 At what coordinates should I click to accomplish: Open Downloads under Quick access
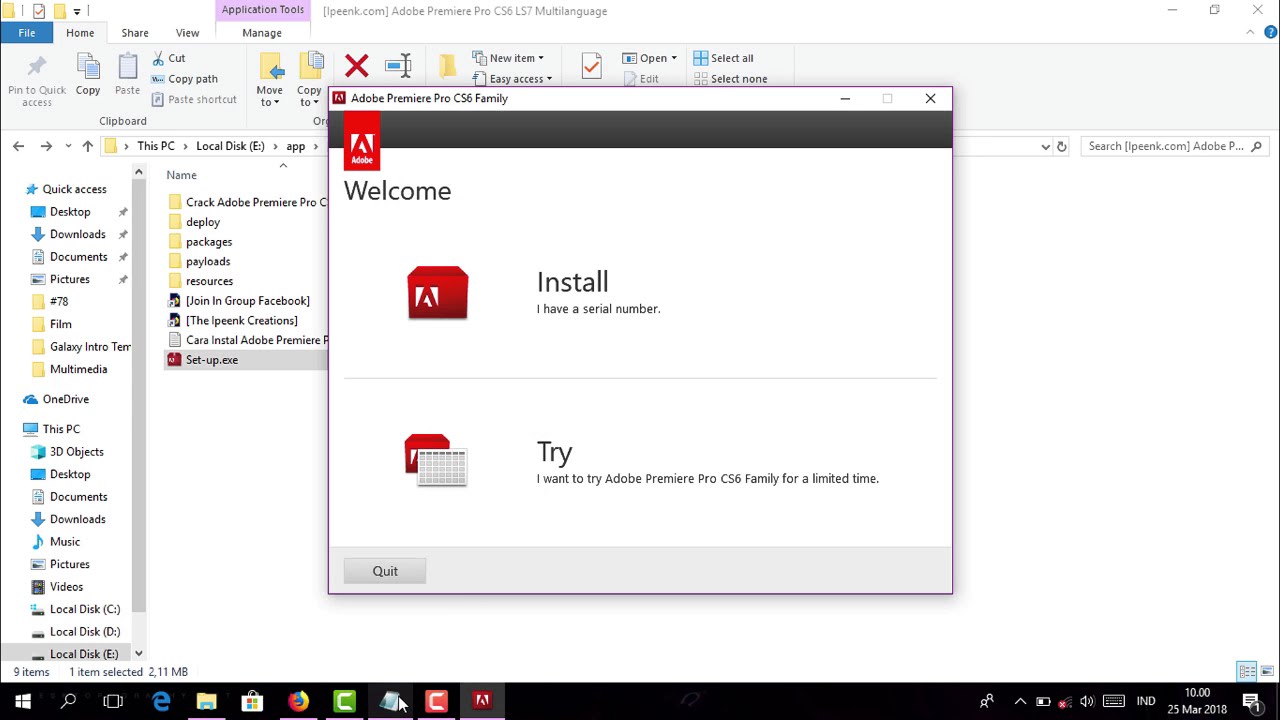click(x=77, y=234)
